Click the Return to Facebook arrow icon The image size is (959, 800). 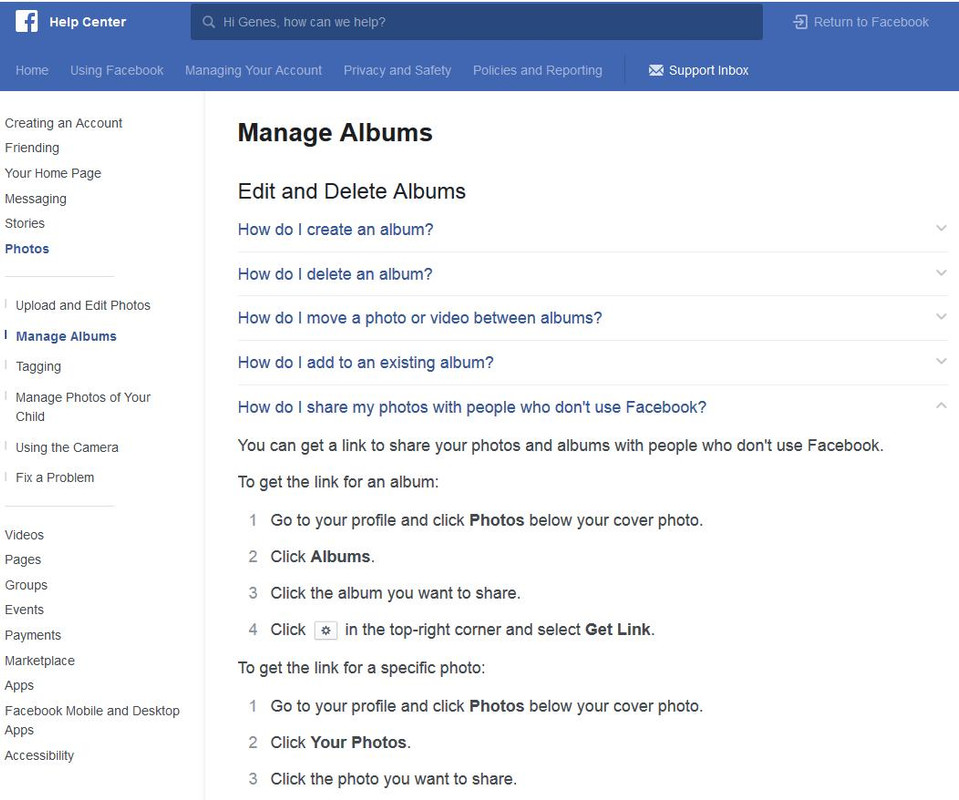coord(800,22)
